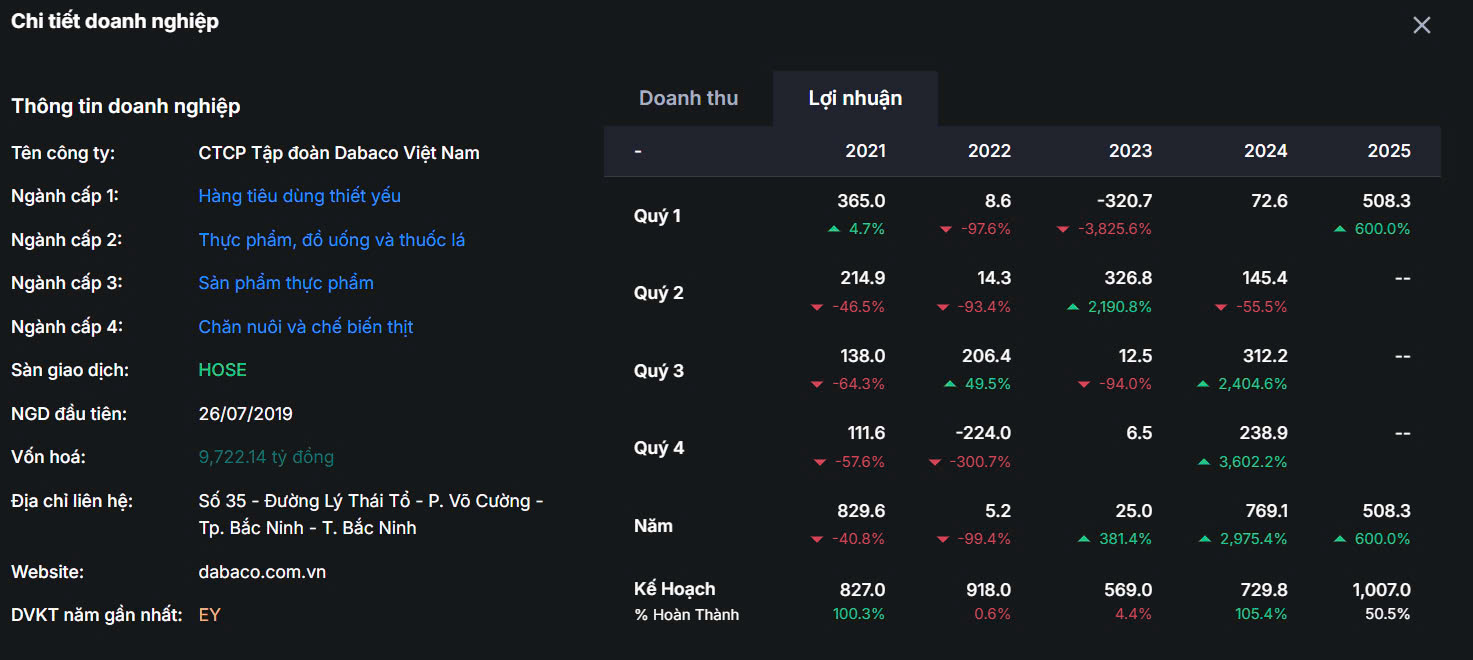1473x660 pixels.
Task: Open Thực phẩm, đồ uống và thuốc lá link
Action: pos(331,240)
